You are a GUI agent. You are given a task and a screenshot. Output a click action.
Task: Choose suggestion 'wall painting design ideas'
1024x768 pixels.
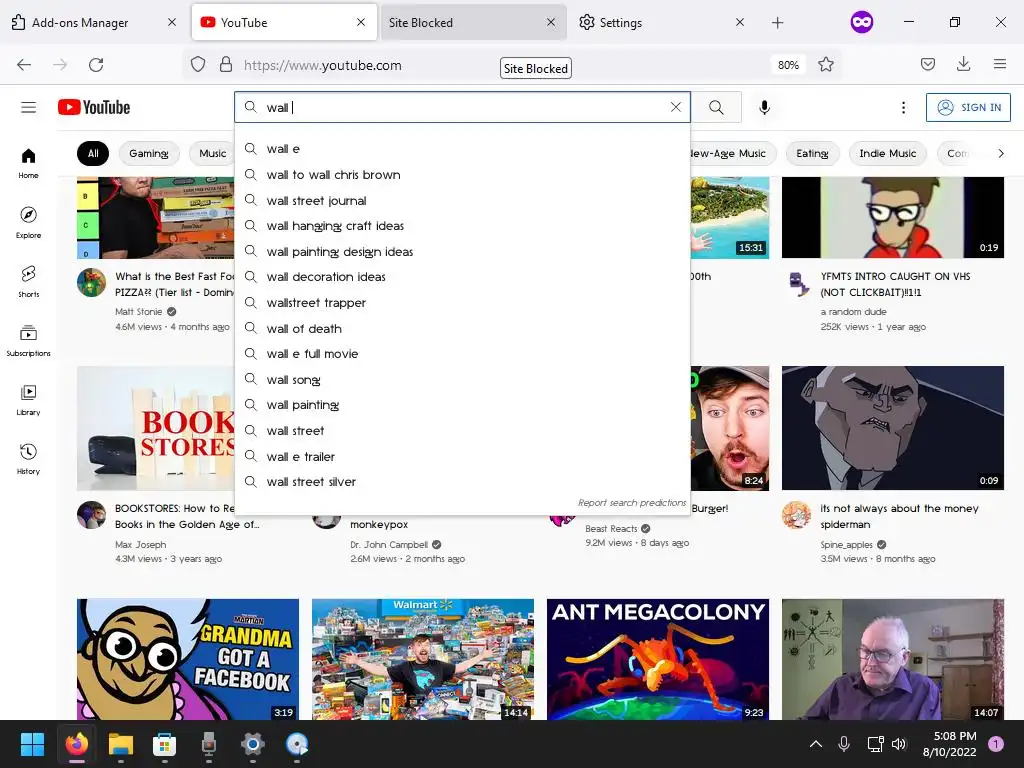pos(462,251)
